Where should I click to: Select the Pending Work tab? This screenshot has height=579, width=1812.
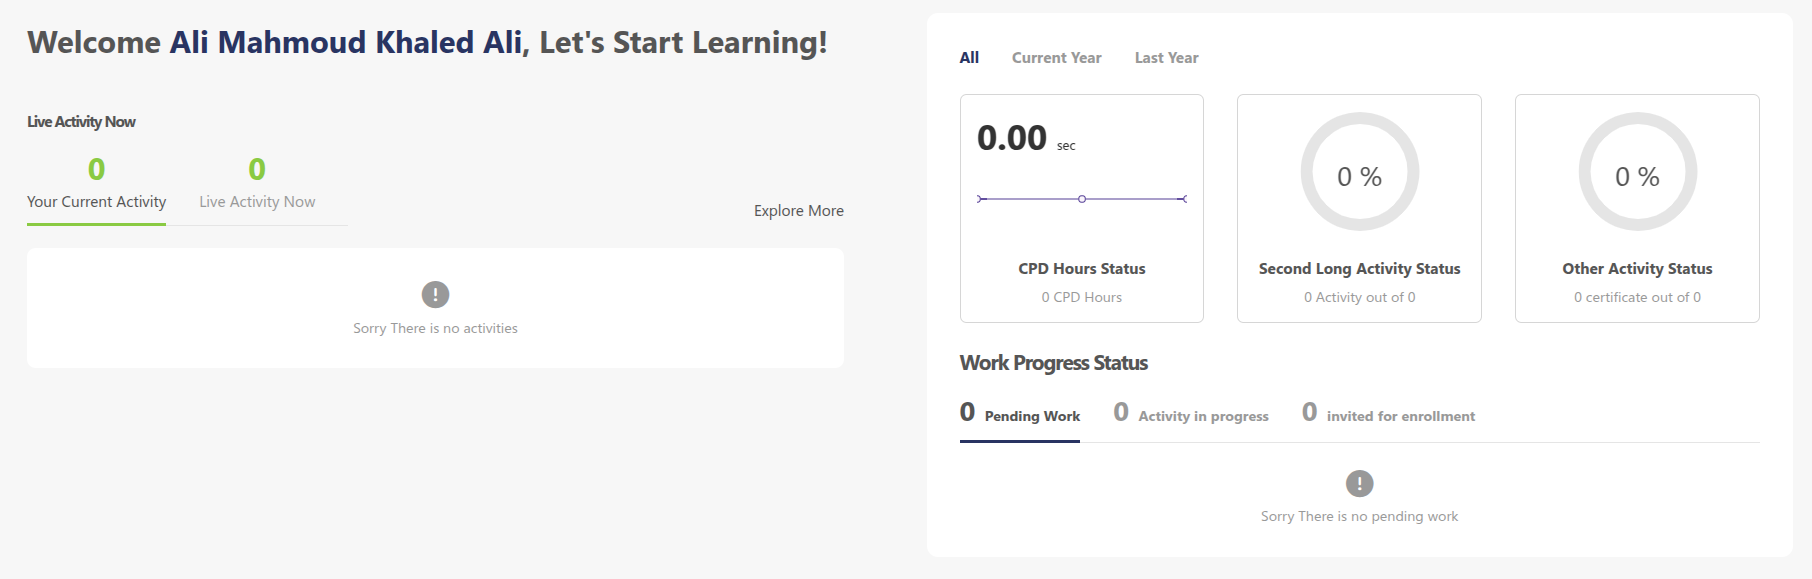tap(1020, 415)
